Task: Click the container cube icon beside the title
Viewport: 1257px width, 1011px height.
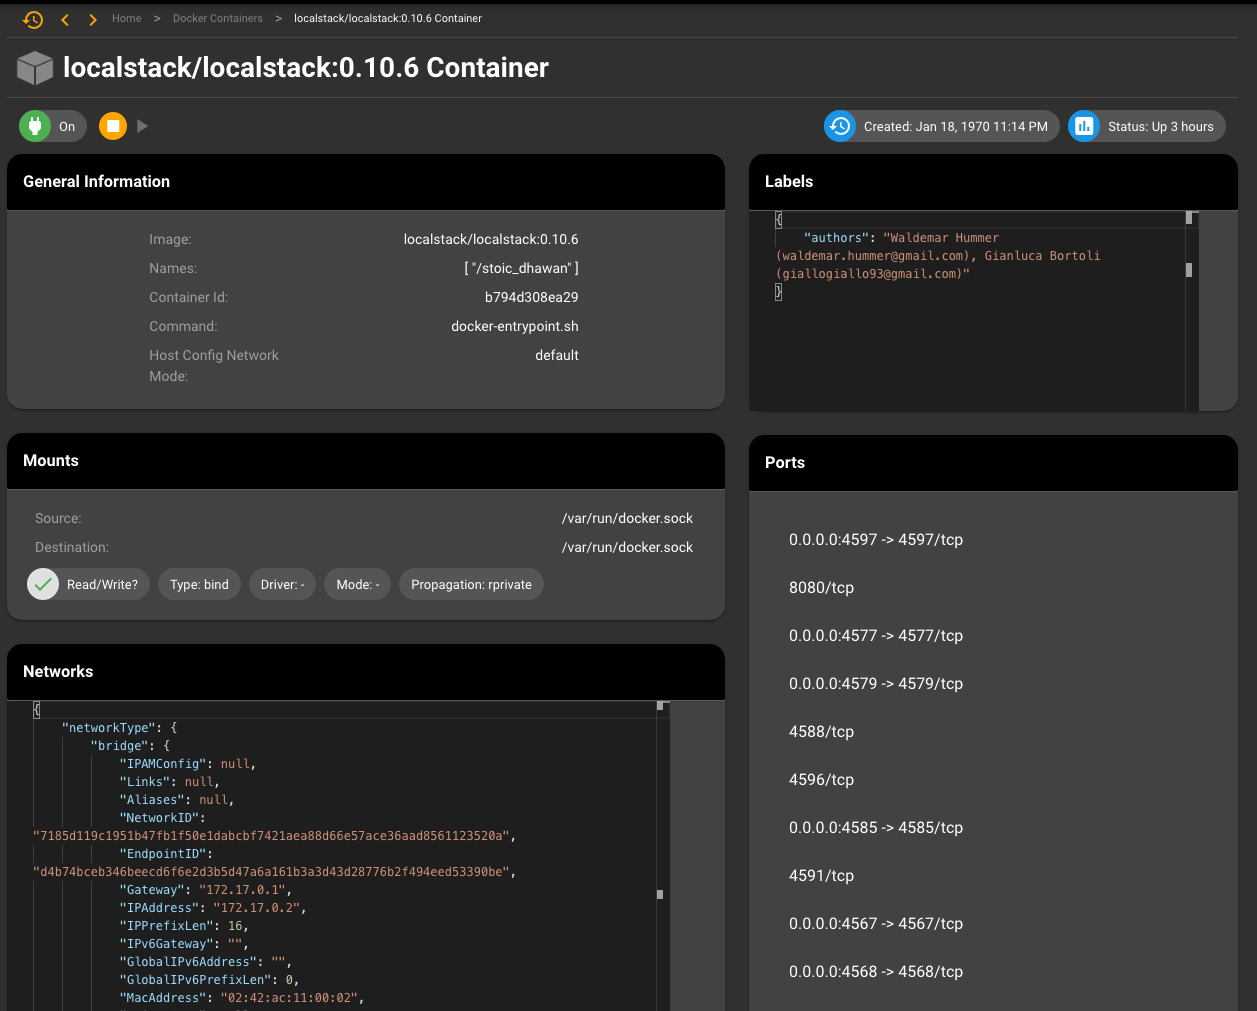Action: click(35, 68)
